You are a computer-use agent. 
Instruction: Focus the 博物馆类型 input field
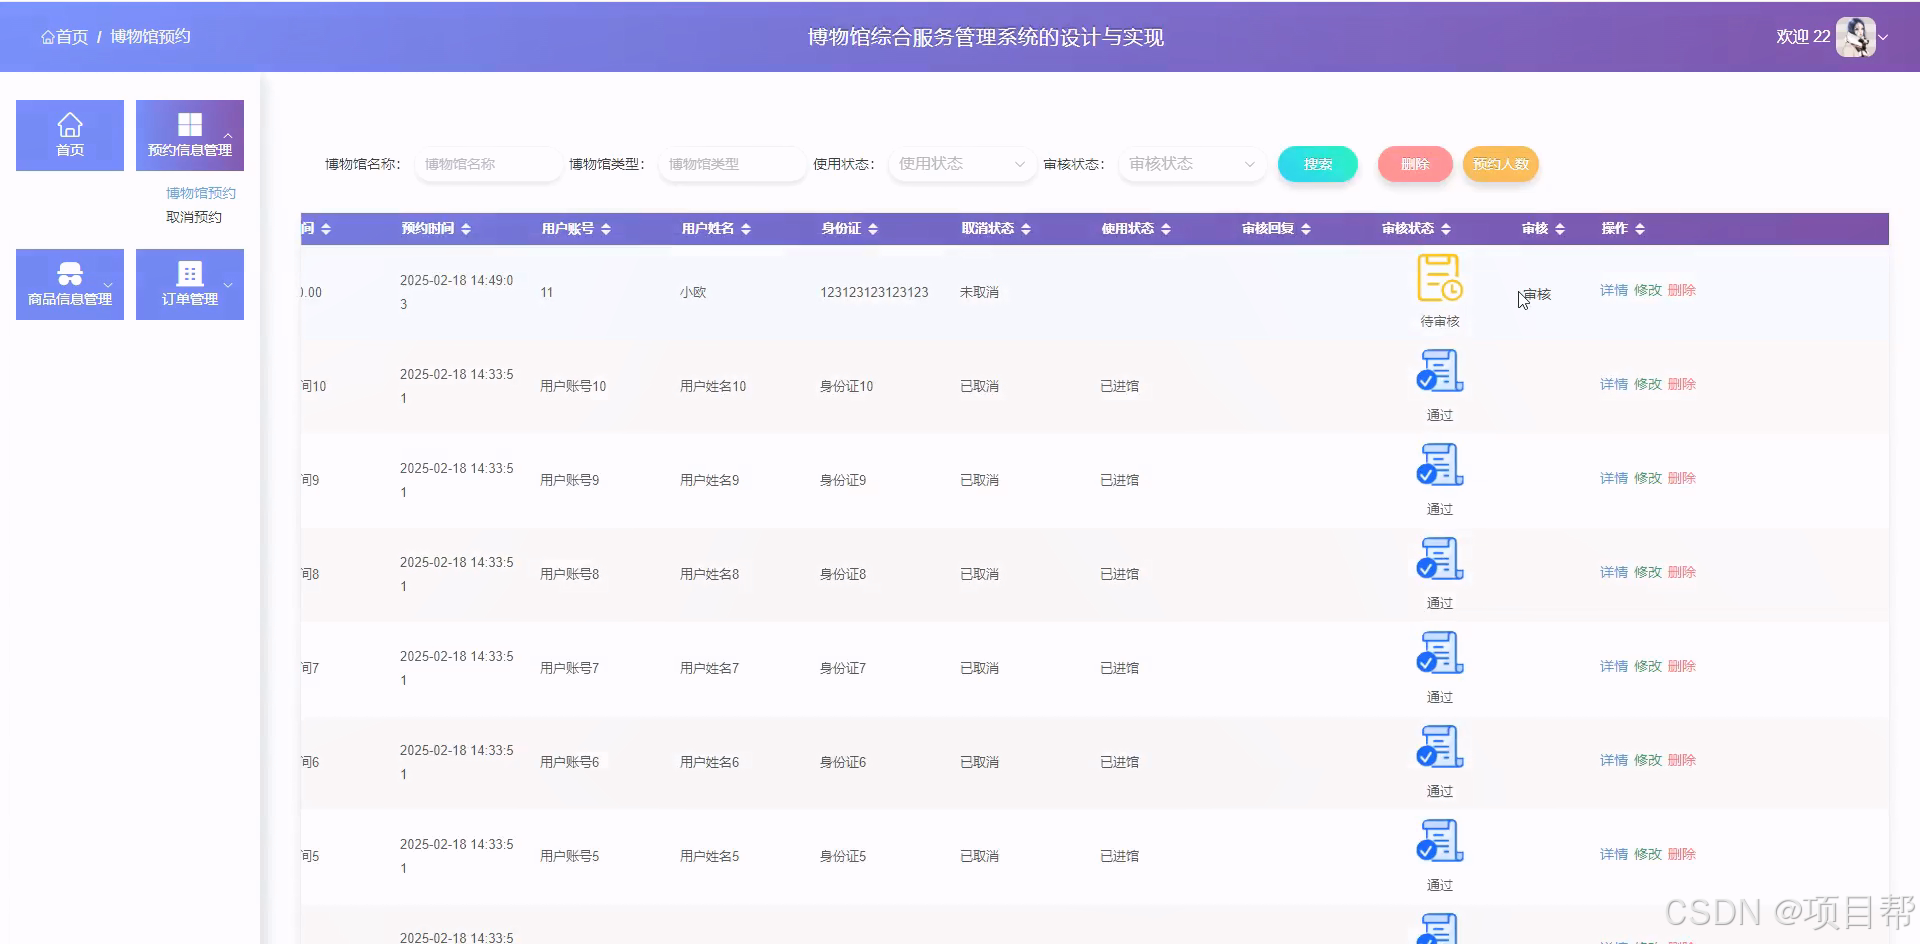click(732, 164)
